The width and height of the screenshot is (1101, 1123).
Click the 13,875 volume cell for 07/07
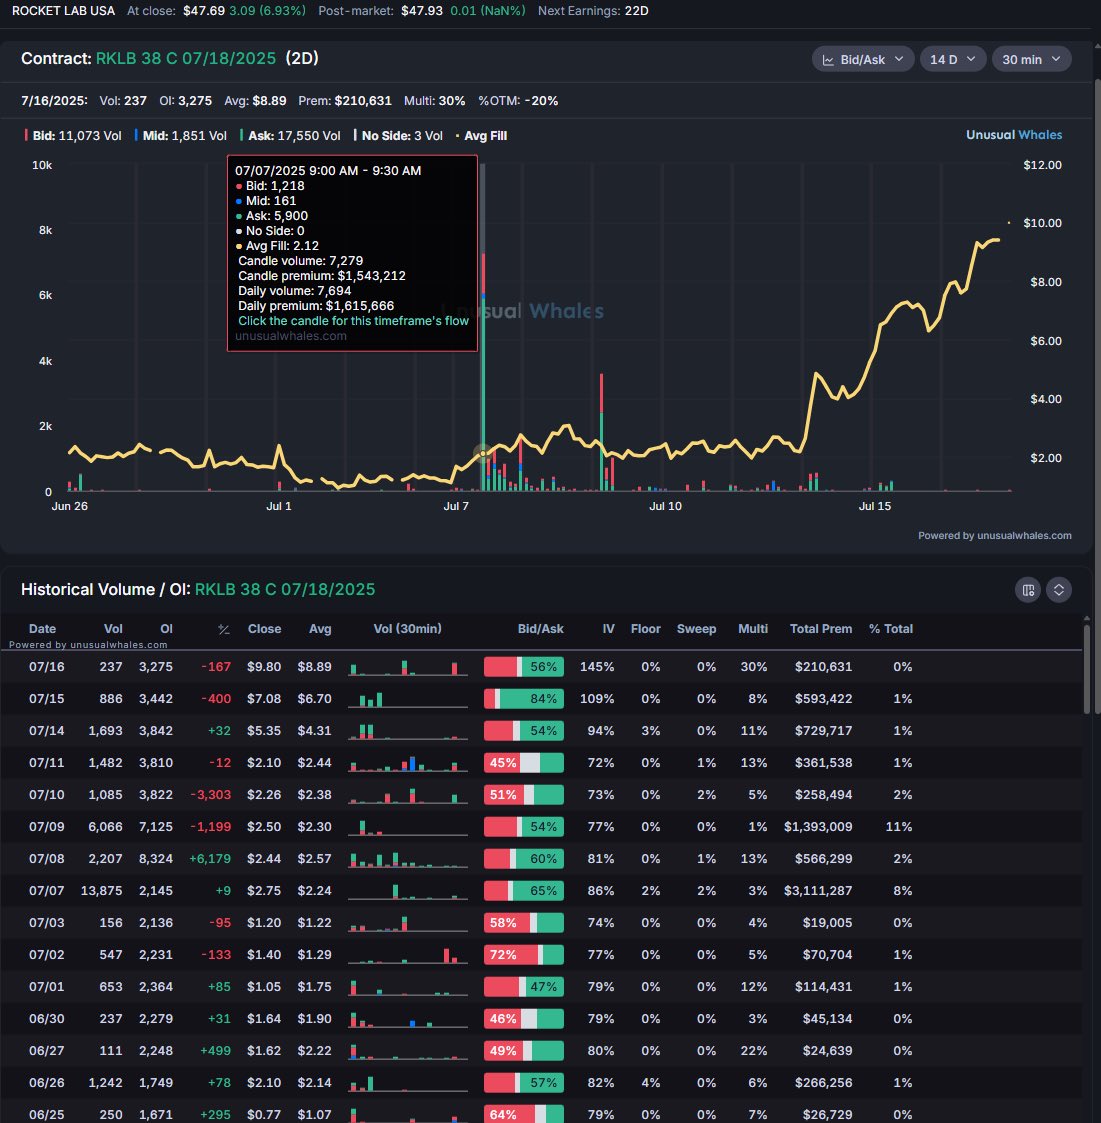(102, 891)
